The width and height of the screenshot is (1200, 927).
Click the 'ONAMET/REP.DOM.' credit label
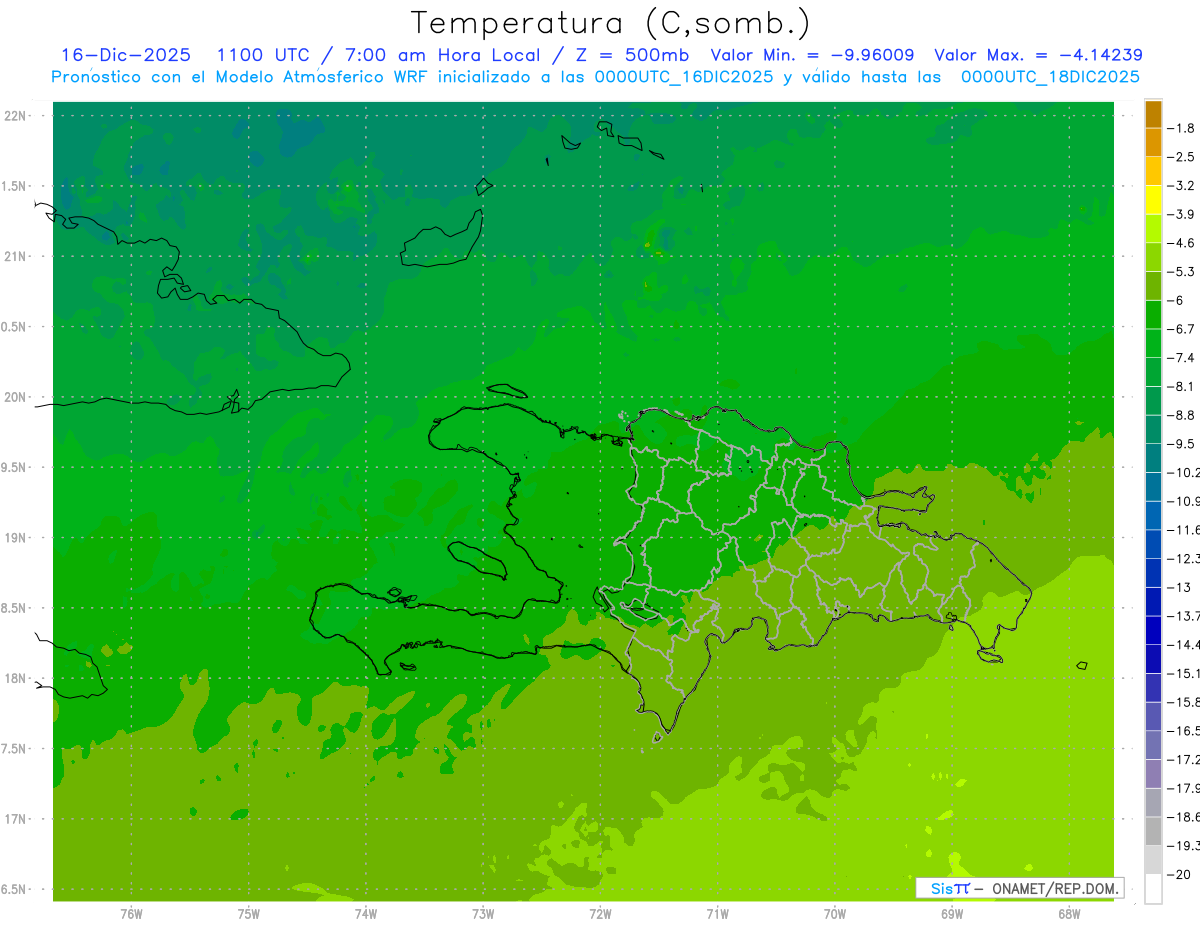1055,889
